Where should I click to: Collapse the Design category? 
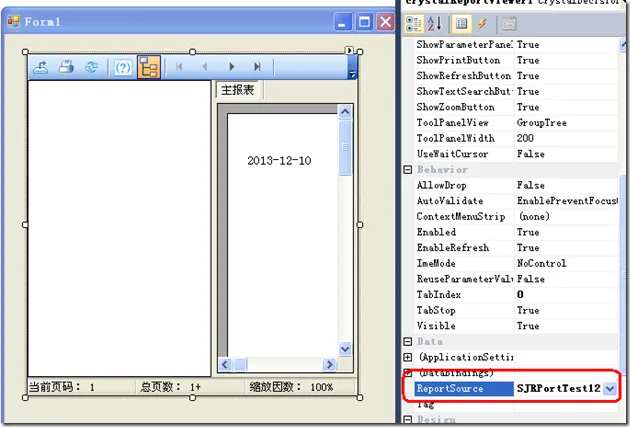[x=408, y=420]
